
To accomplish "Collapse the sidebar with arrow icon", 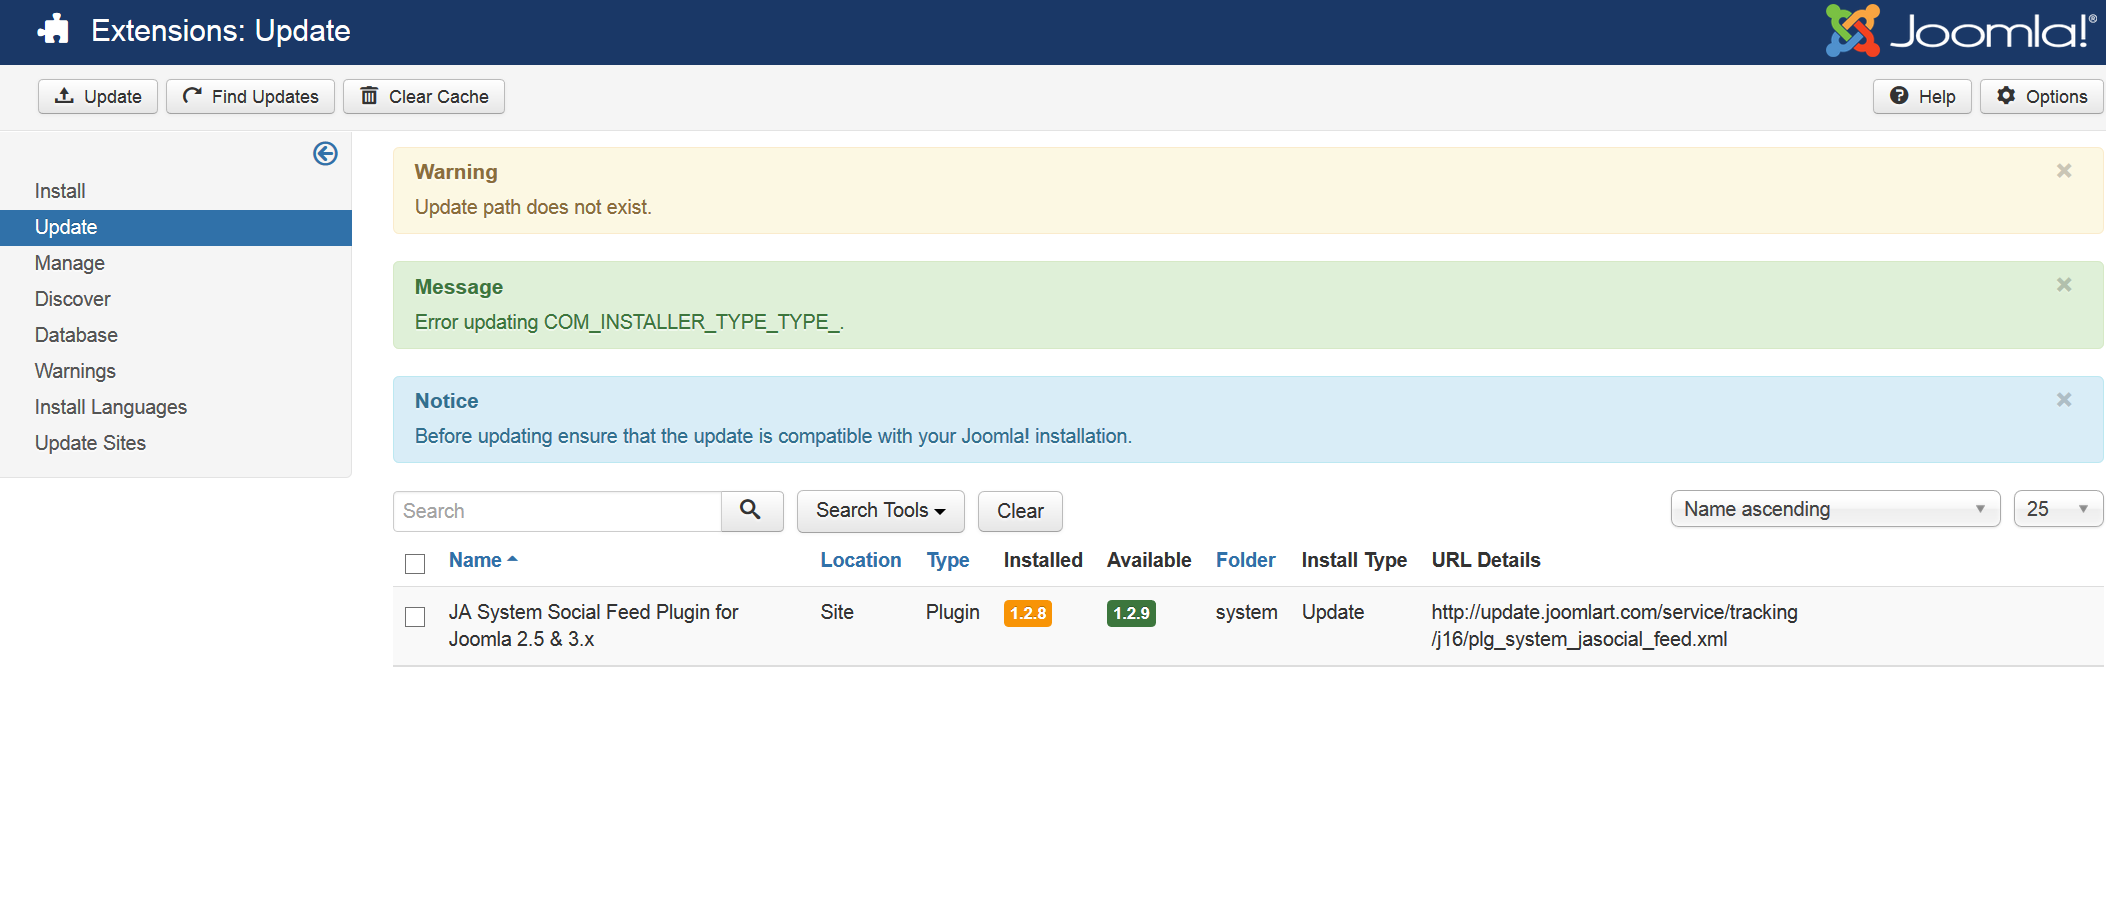I will coord(325,153).
